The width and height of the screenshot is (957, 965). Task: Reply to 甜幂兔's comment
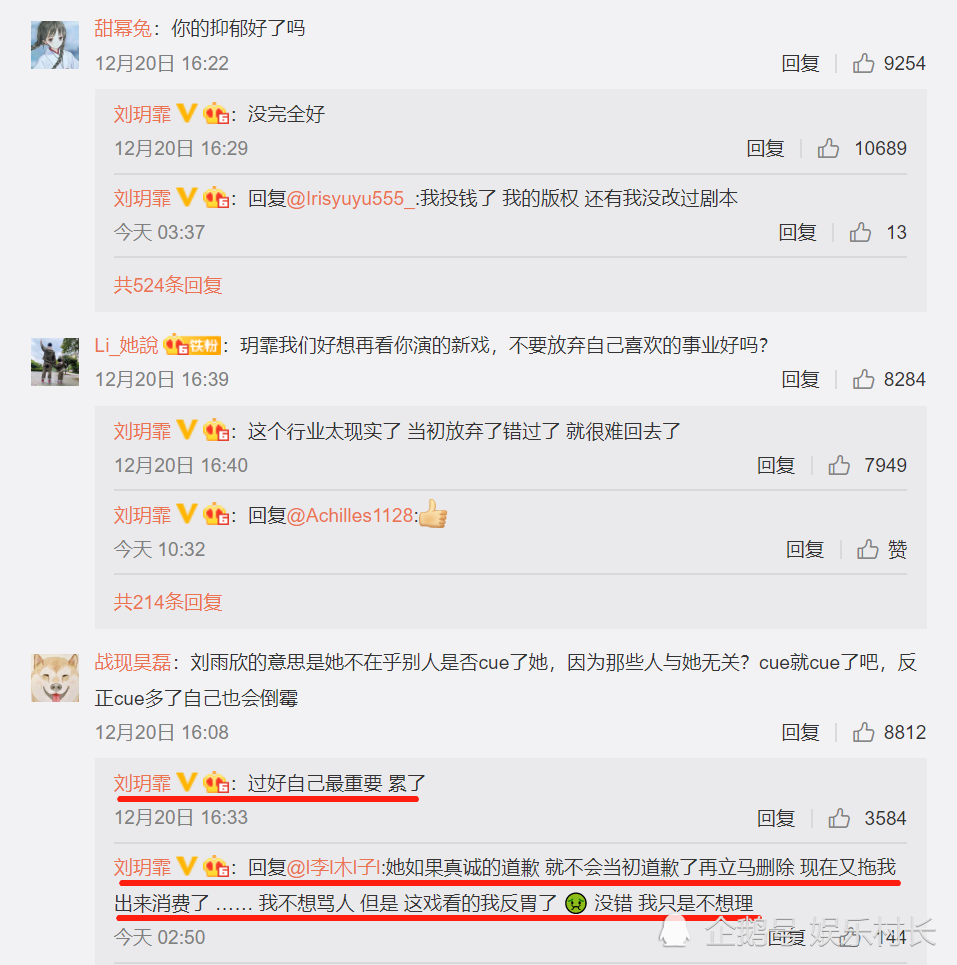[x=800, y=63]
